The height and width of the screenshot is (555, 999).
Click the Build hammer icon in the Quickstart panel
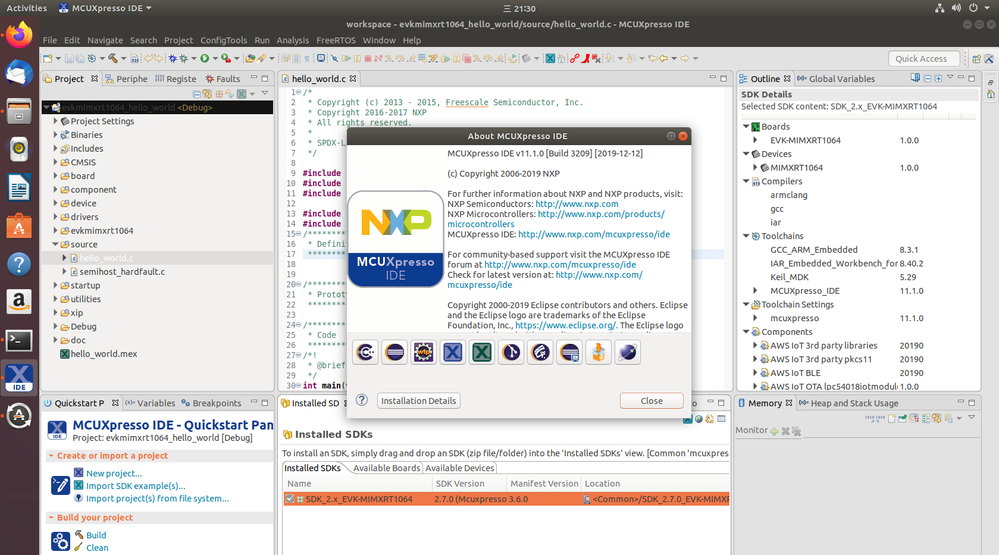pos(79,535)
